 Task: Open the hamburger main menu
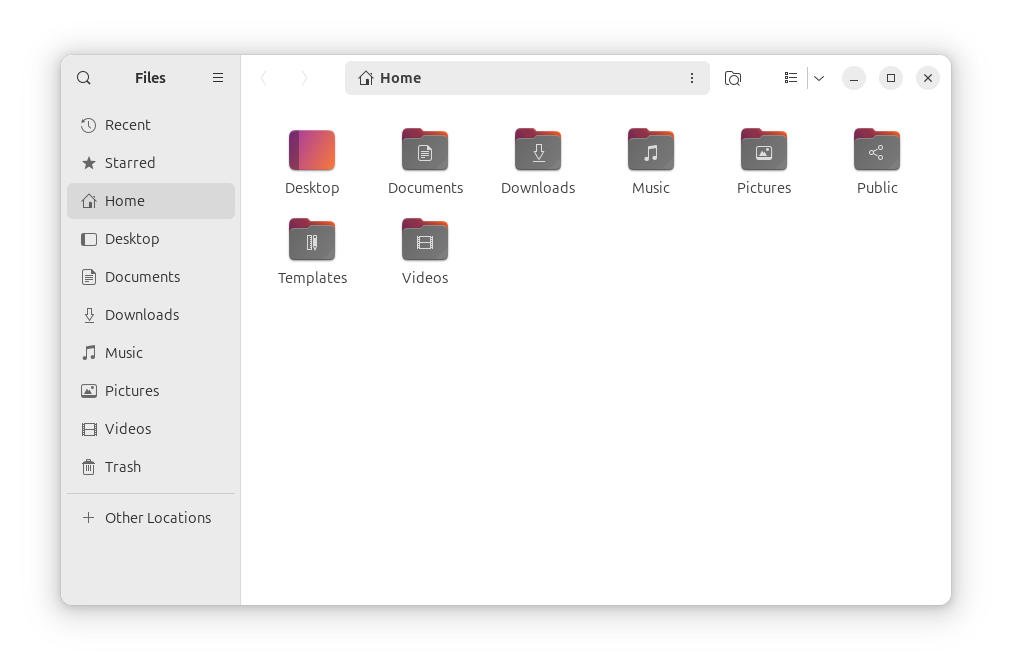(x=218, y=77)
